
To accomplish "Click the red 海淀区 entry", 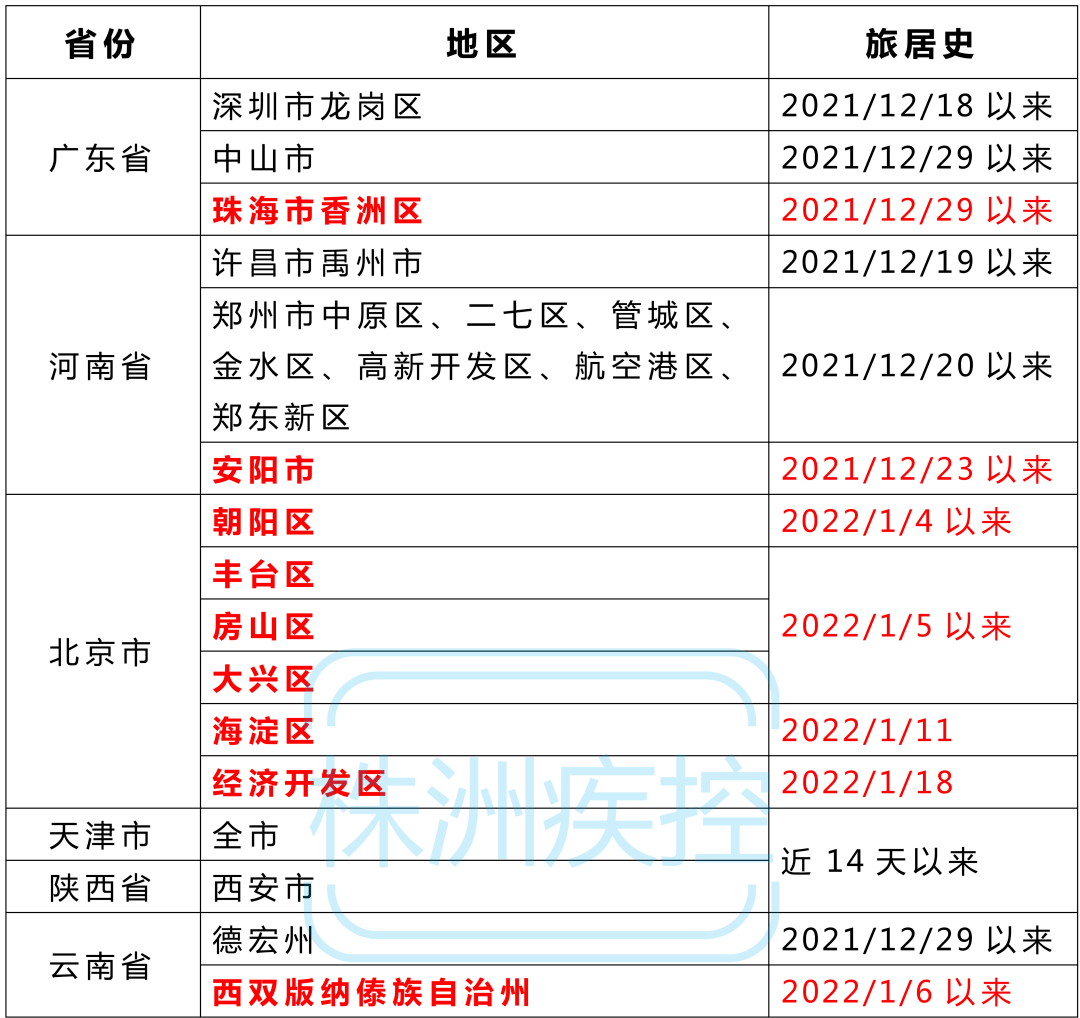I will [264, 731].
